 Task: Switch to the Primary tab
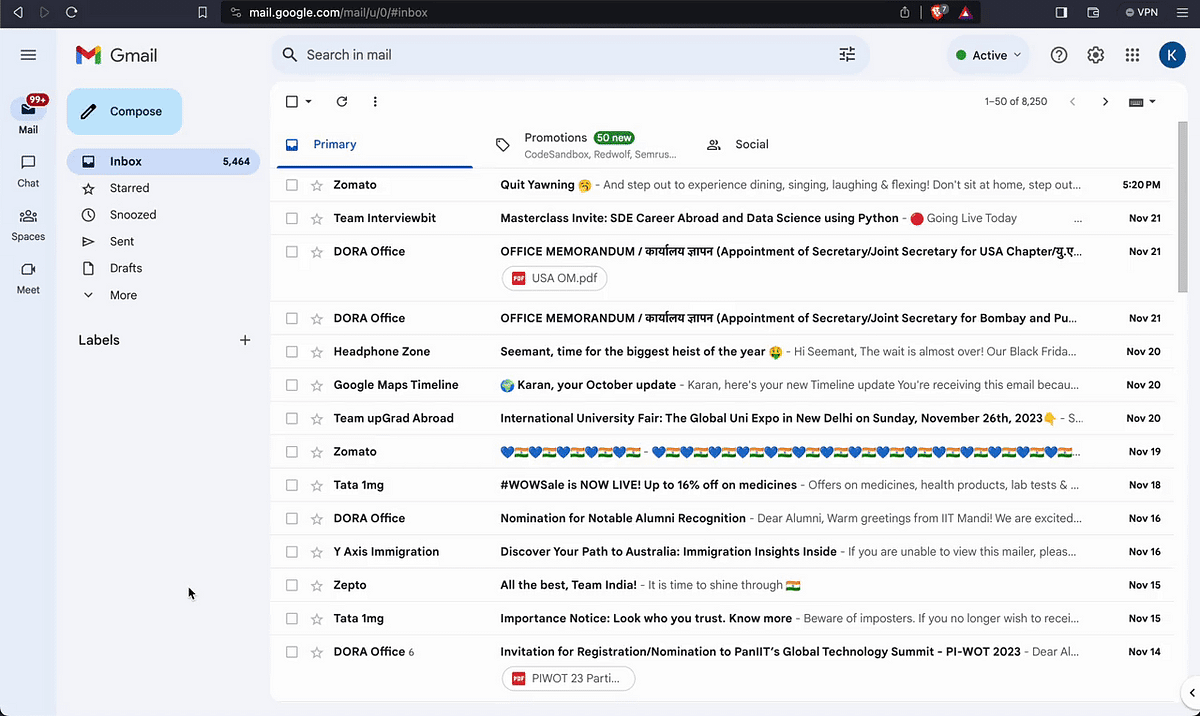(372, 144)
